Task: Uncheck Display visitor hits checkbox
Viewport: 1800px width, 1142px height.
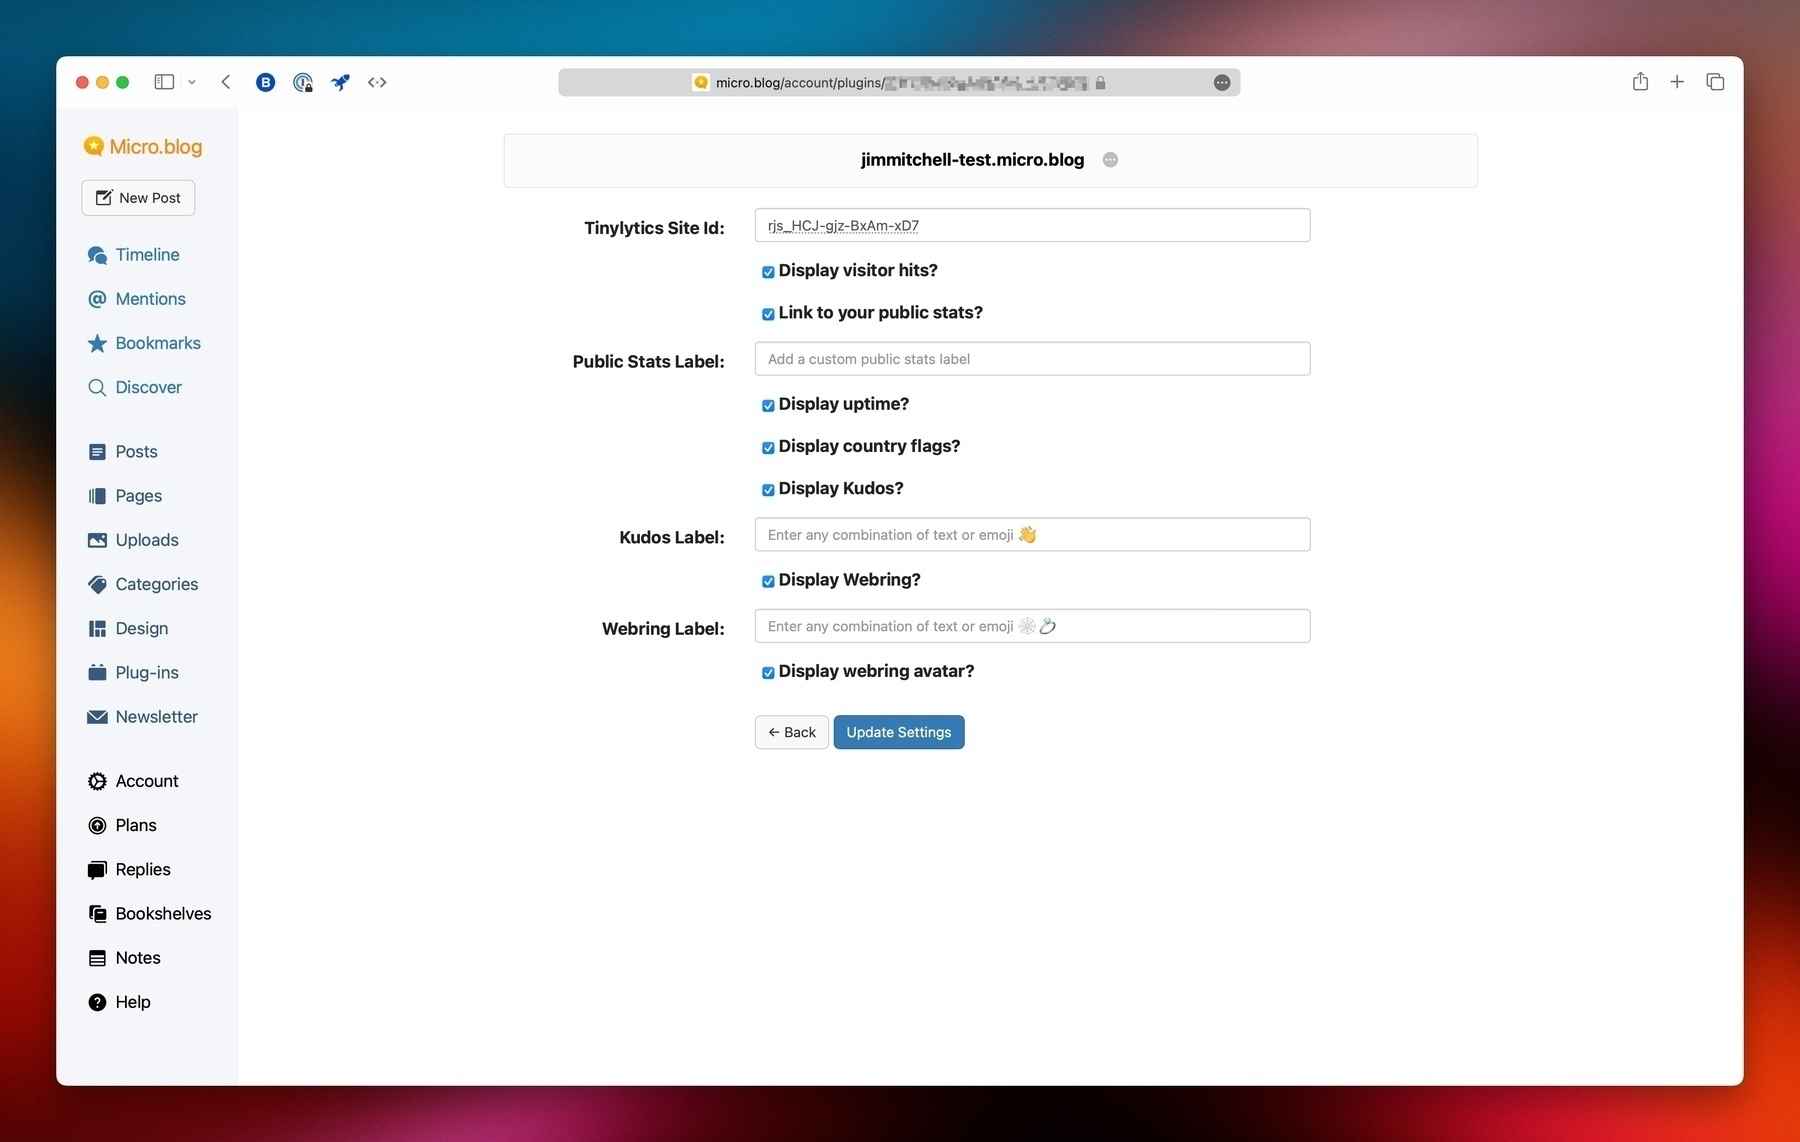Action: (x=768, y=272)
